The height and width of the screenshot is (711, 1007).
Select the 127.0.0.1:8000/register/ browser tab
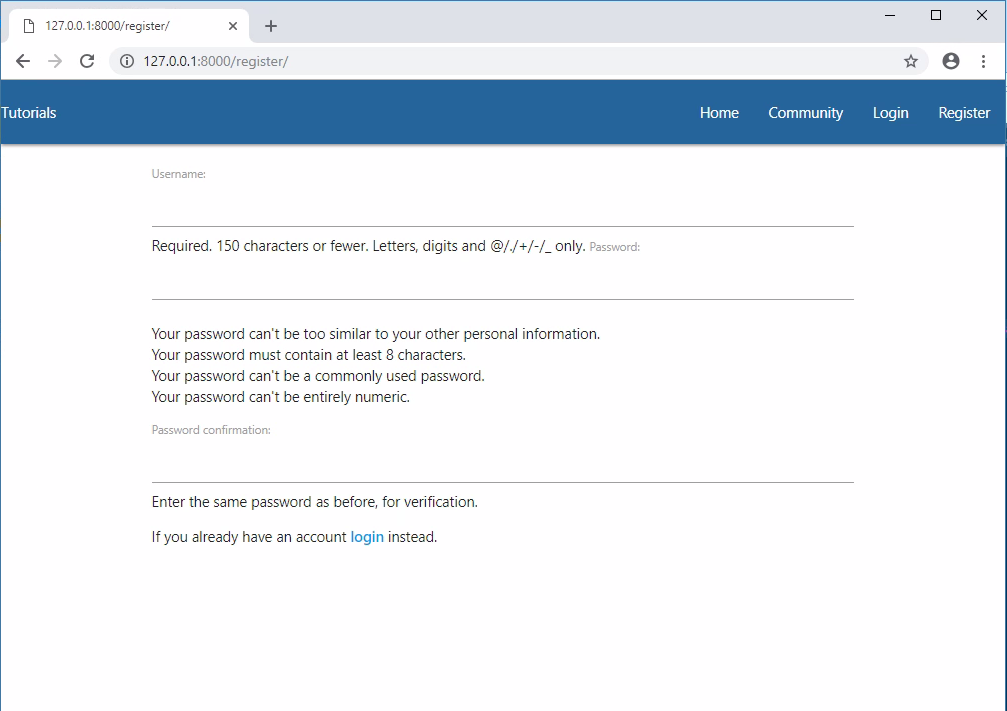pyautogui.click(x=110, y=26)
